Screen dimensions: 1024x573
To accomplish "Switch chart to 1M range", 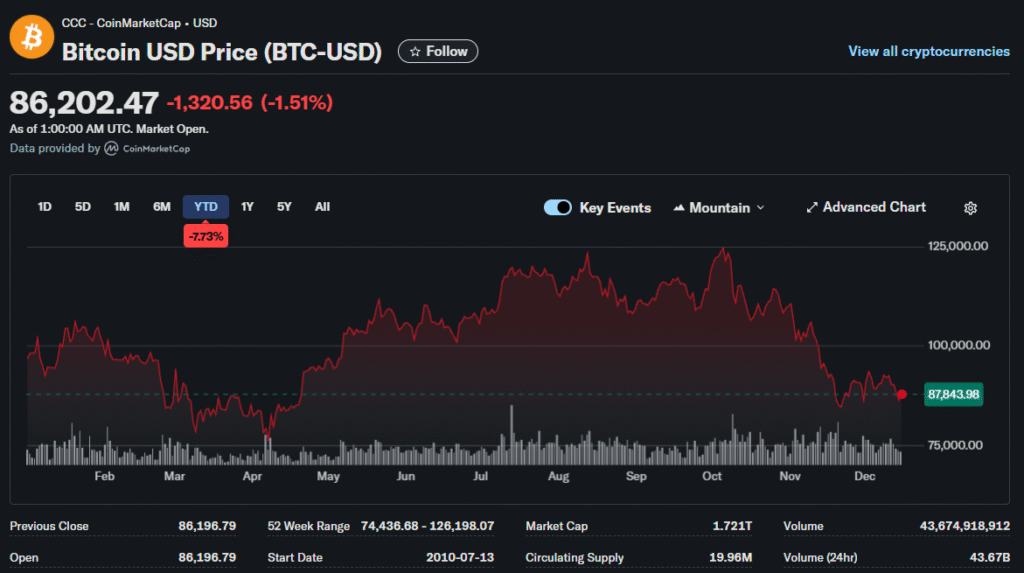I will coord(122,207).
